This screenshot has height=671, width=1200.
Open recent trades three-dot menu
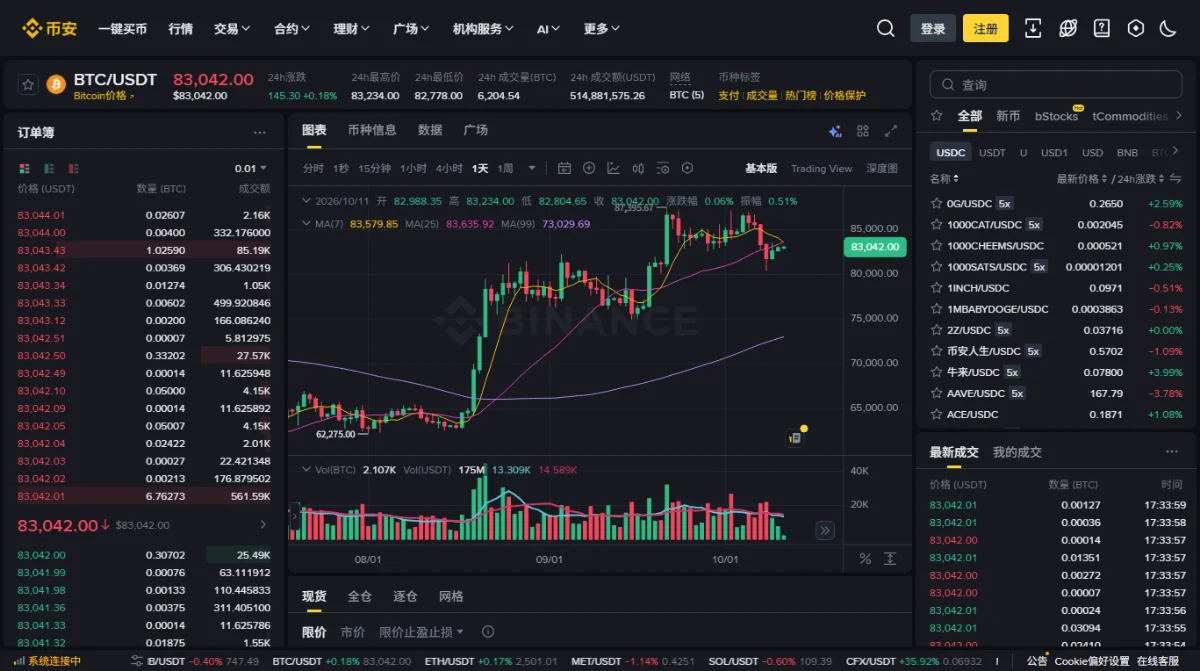[1172, 452]
